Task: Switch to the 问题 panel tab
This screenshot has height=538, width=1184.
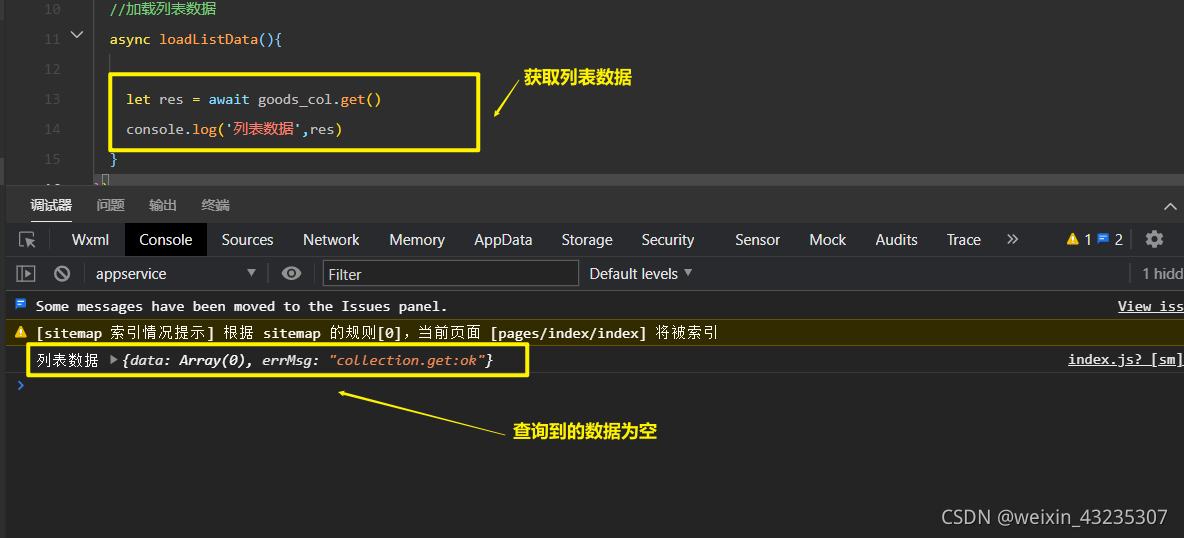Action: [110, 205]
